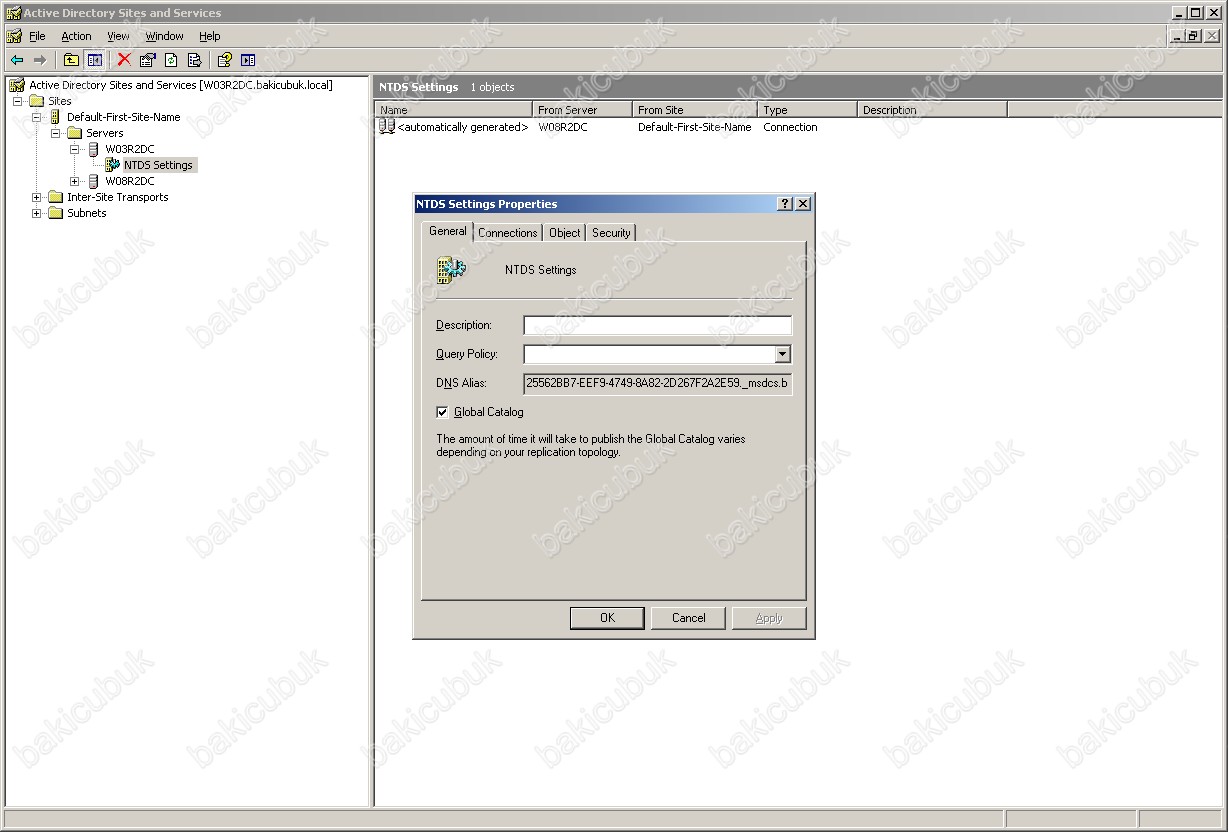Sort by the Type column header

click(x=808, y=110)
